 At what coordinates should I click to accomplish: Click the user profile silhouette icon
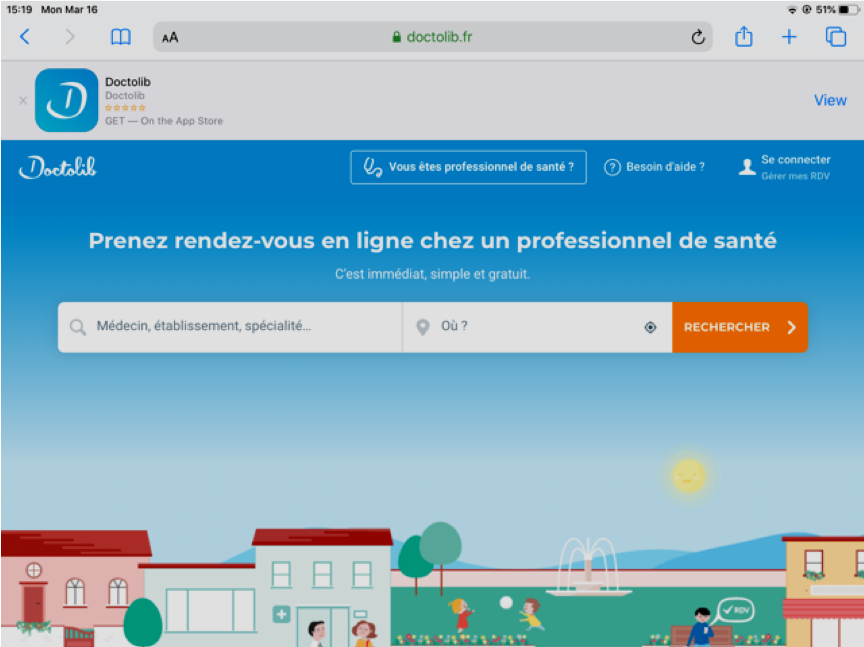pos(747,167)
